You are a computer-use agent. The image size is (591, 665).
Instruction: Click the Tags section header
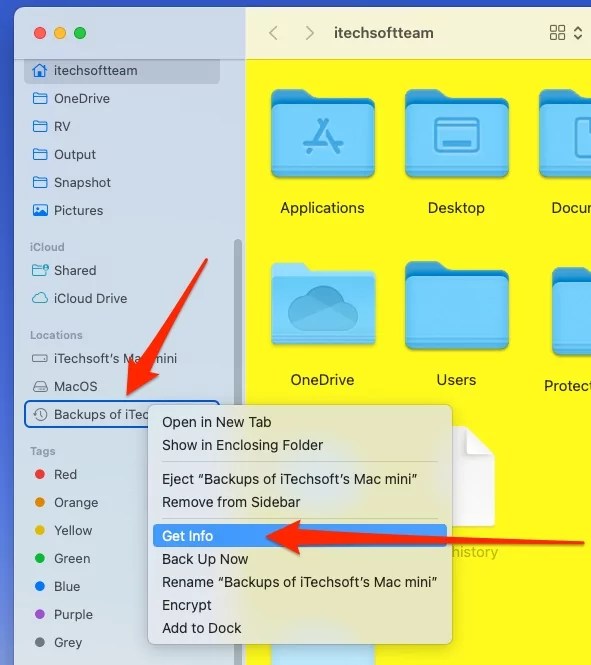pos(42,451)
